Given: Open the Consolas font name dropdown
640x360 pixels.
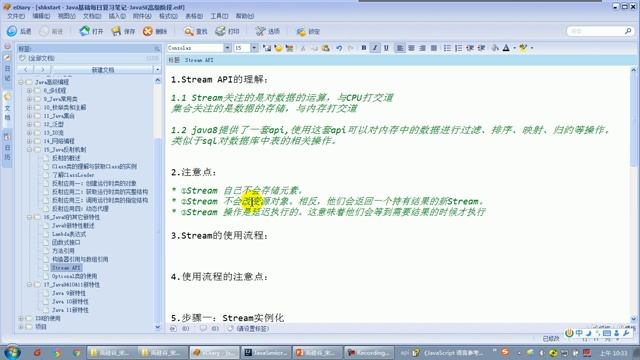Looking at the screenshot, I should tap(227, 48).
